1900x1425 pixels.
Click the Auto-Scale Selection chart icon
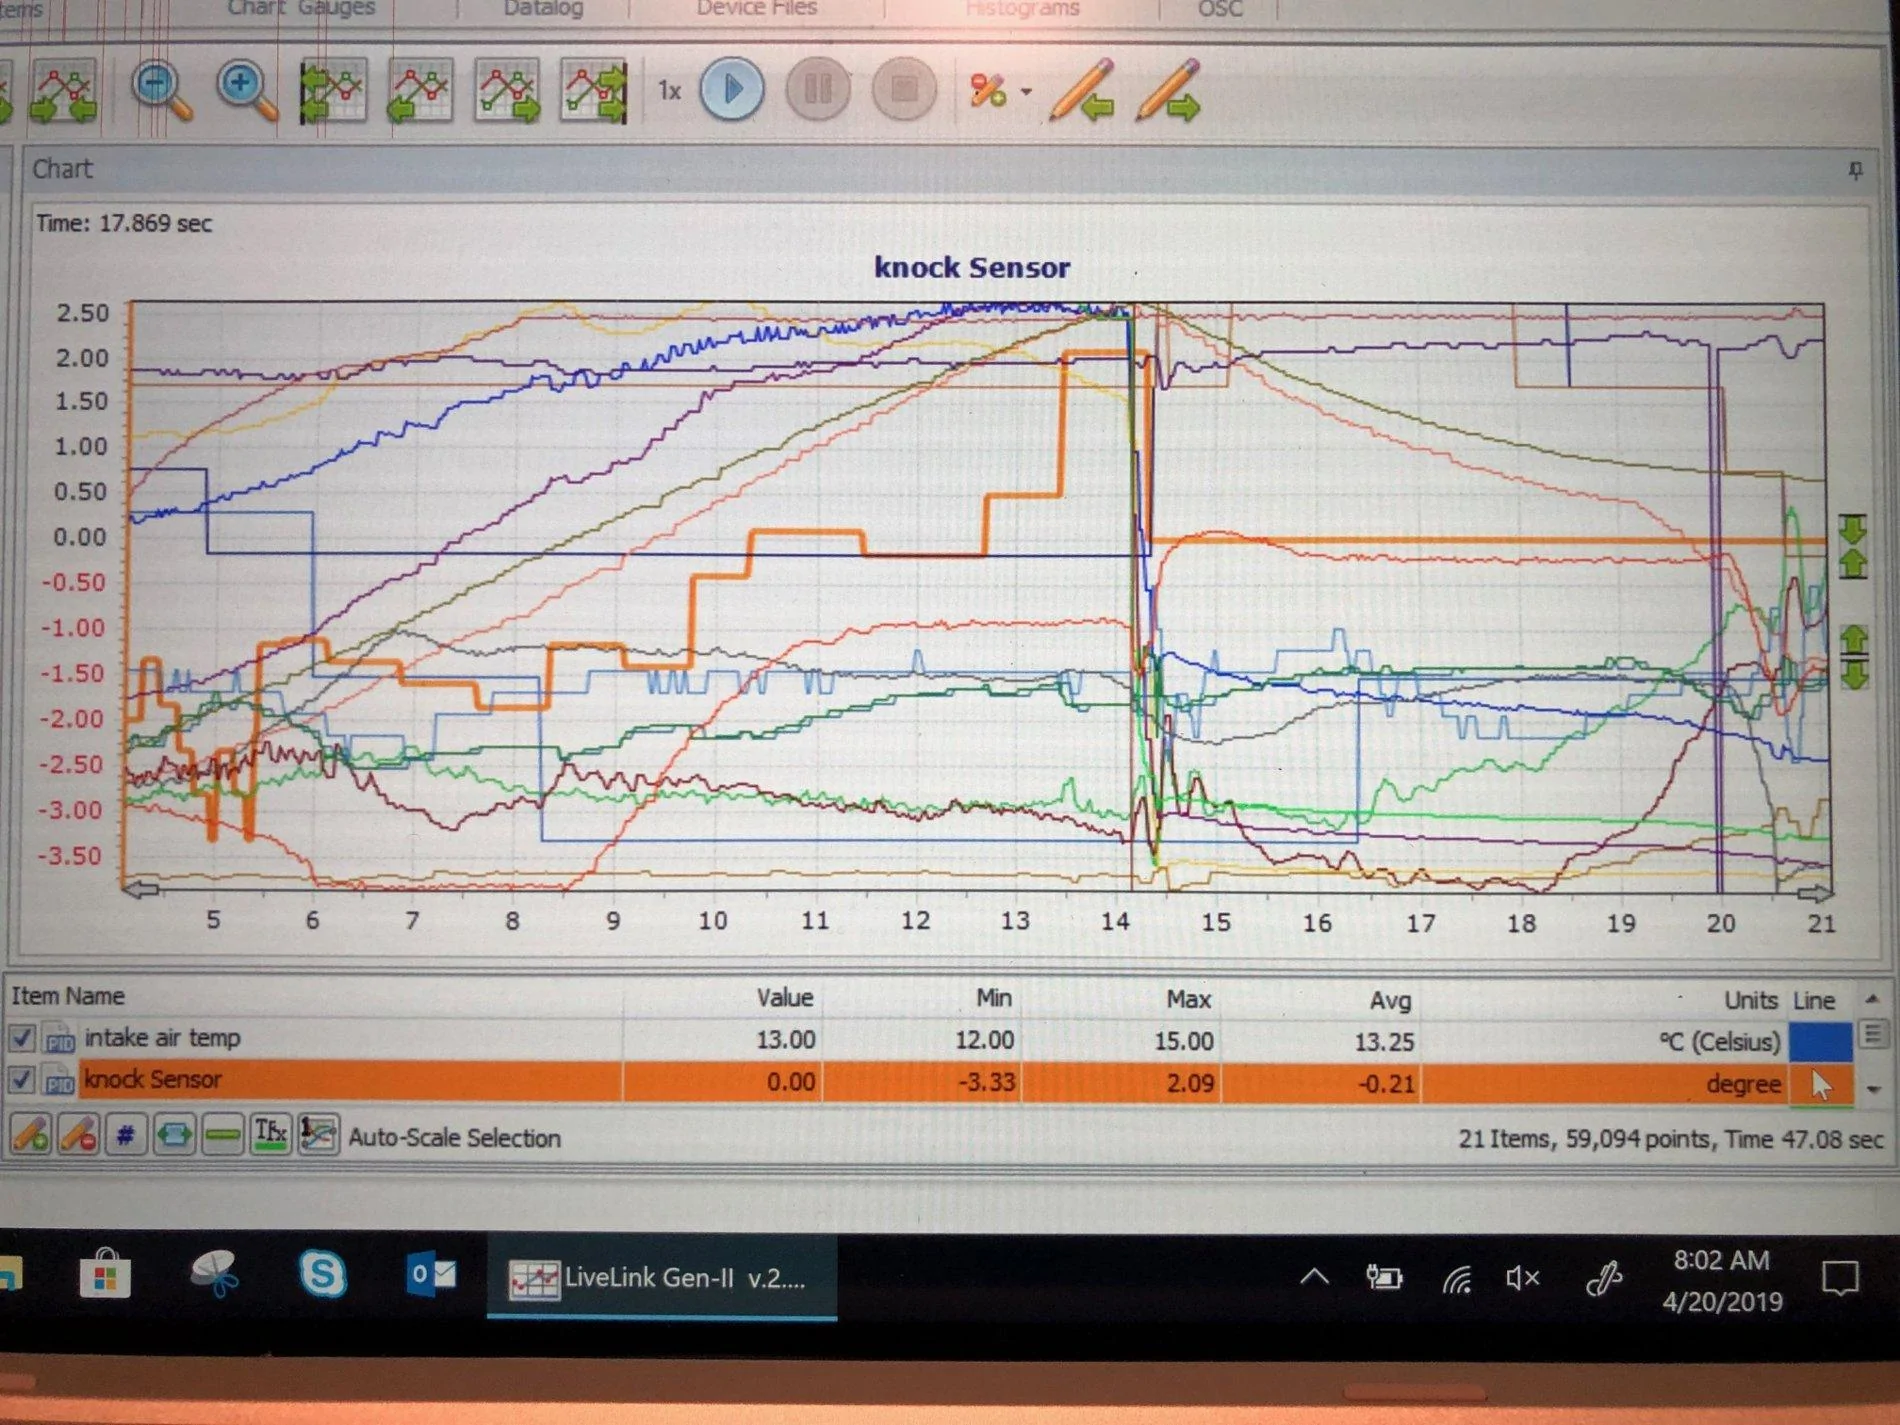pos(318,1135)
